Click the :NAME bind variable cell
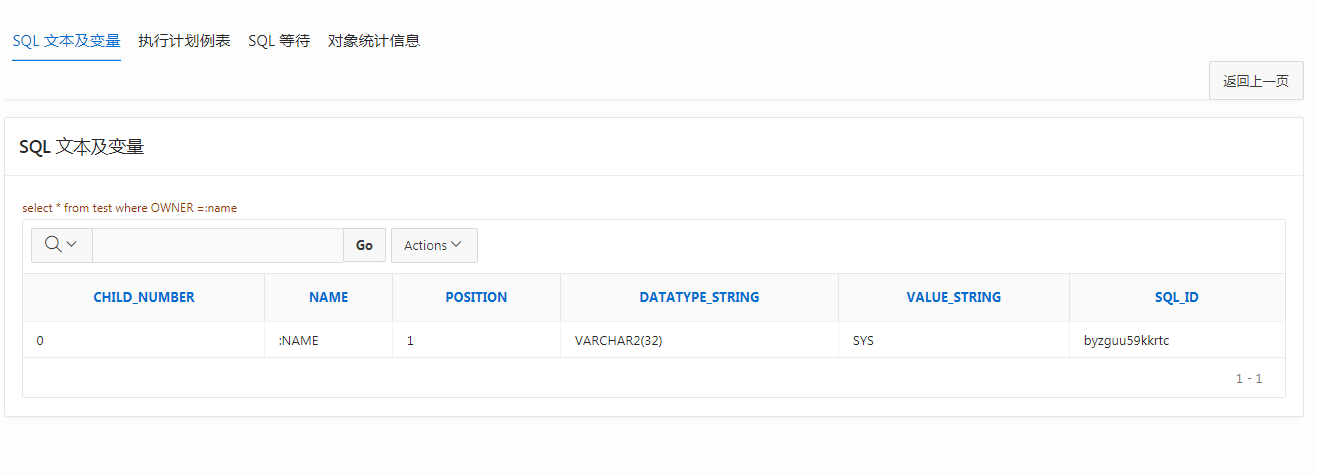1317x475 pixels. tap(298, 340)
